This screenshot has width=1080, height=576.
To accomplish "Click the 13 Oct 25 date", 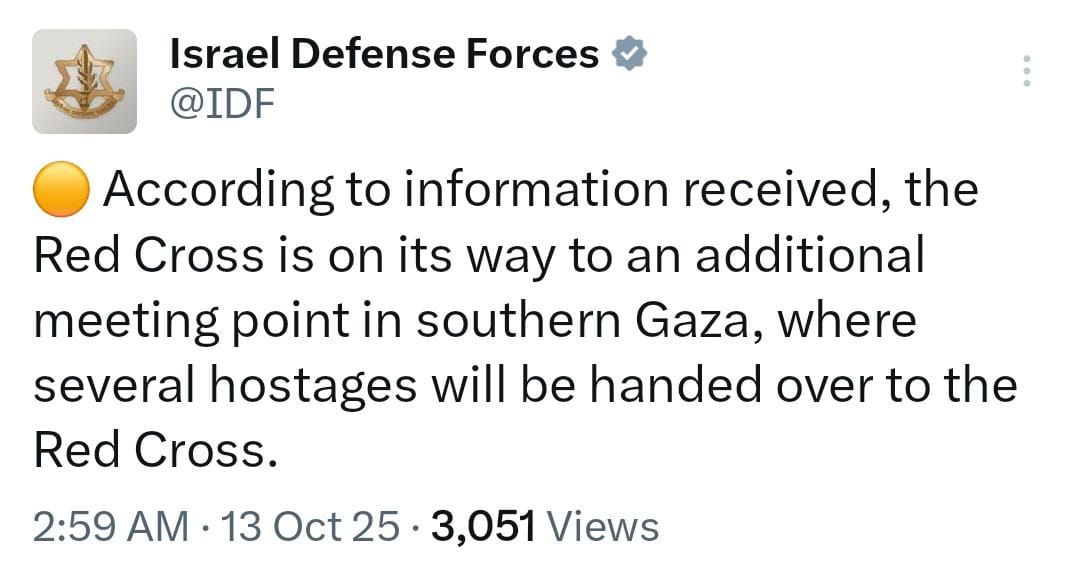I will [310, 526].
